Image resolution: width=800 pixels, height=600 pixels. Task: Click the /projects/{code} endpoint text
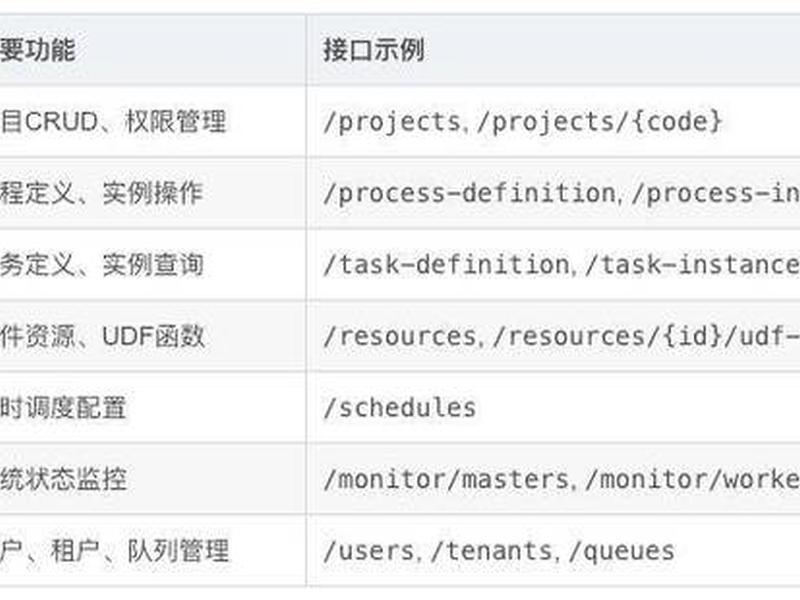pyautogui.click(x=599, y=122)
